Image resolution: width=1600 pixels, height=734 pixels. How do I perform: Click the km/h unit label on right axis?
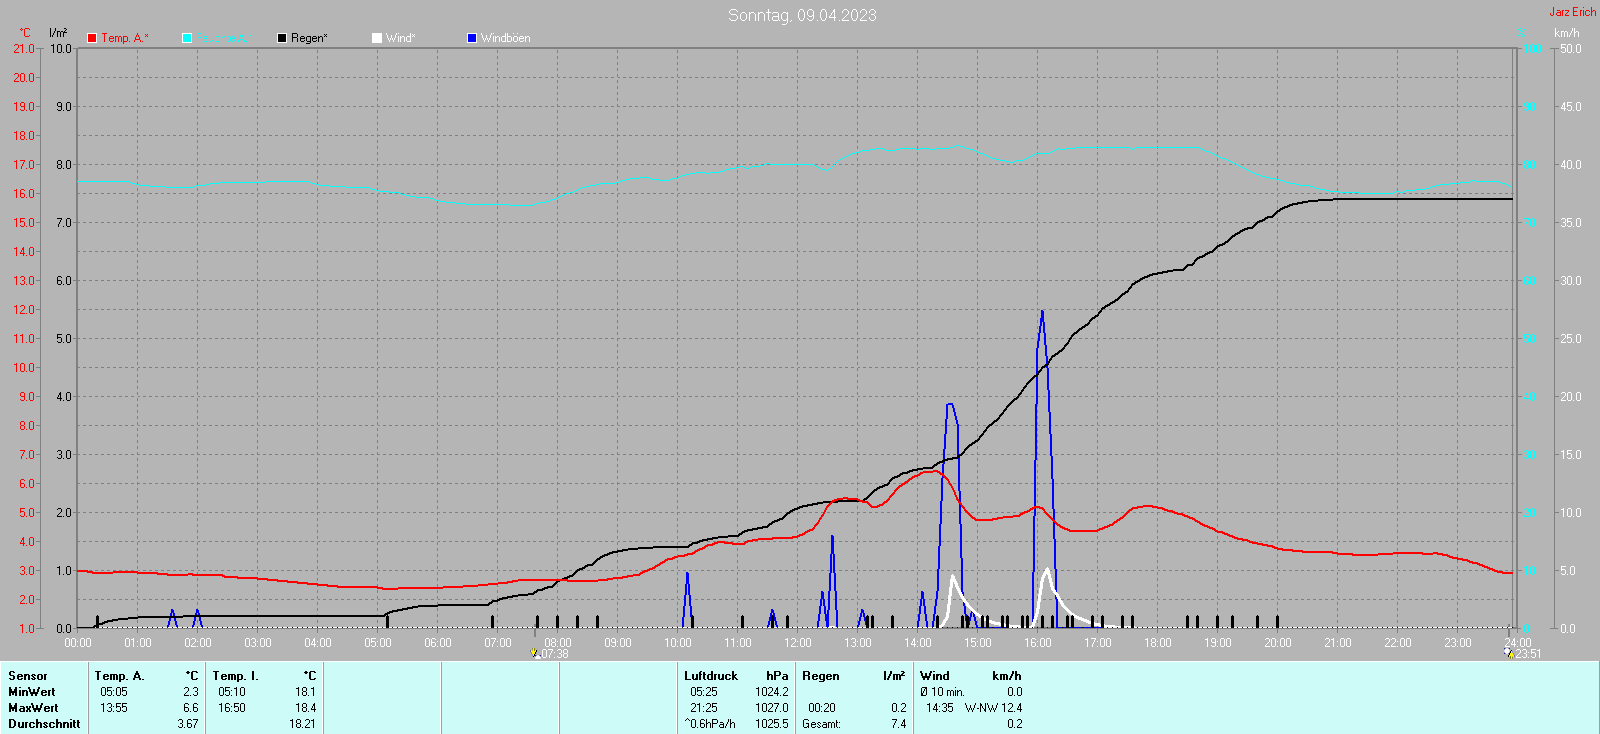pyautogui.click(x=1566, y=33)
